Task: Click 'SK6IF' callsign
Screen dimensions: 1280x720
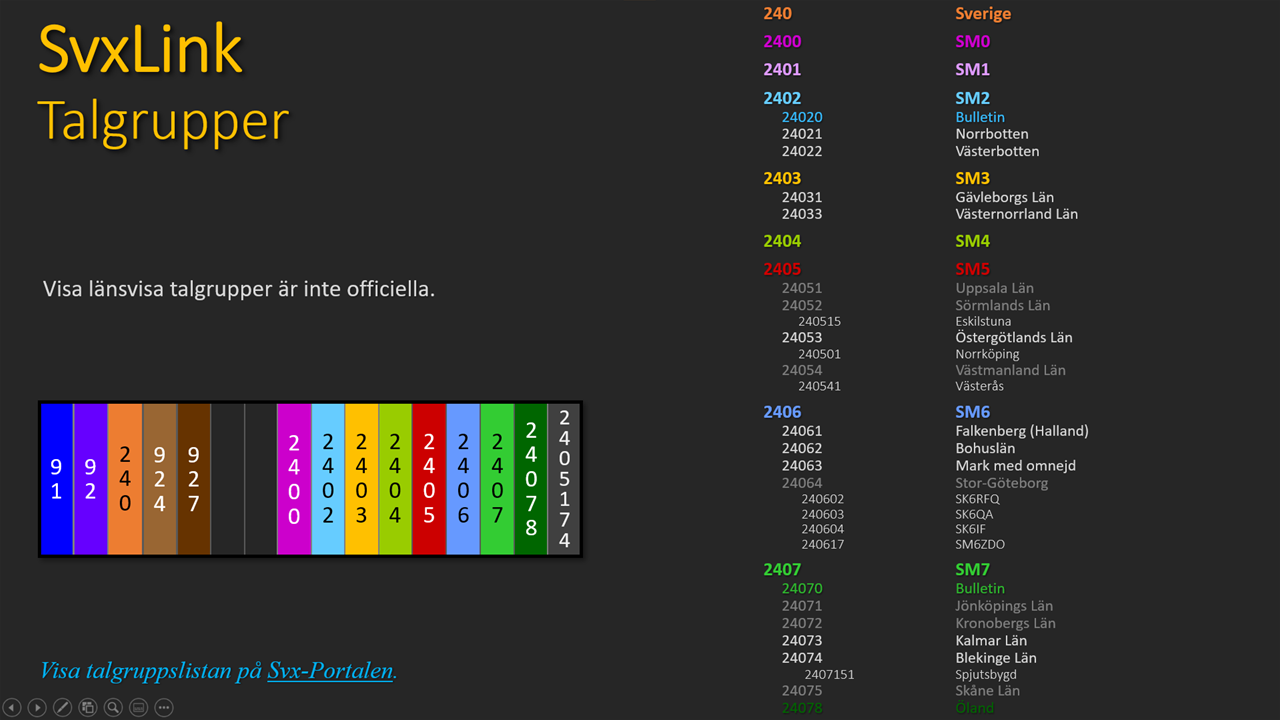Action: tap(970, 529)
